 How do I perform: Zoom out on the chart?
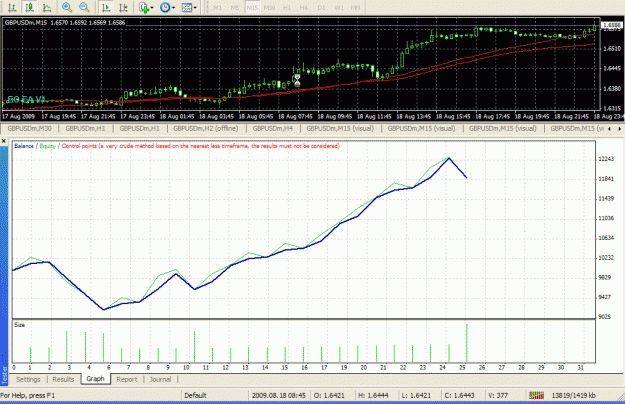pos(84,7)
